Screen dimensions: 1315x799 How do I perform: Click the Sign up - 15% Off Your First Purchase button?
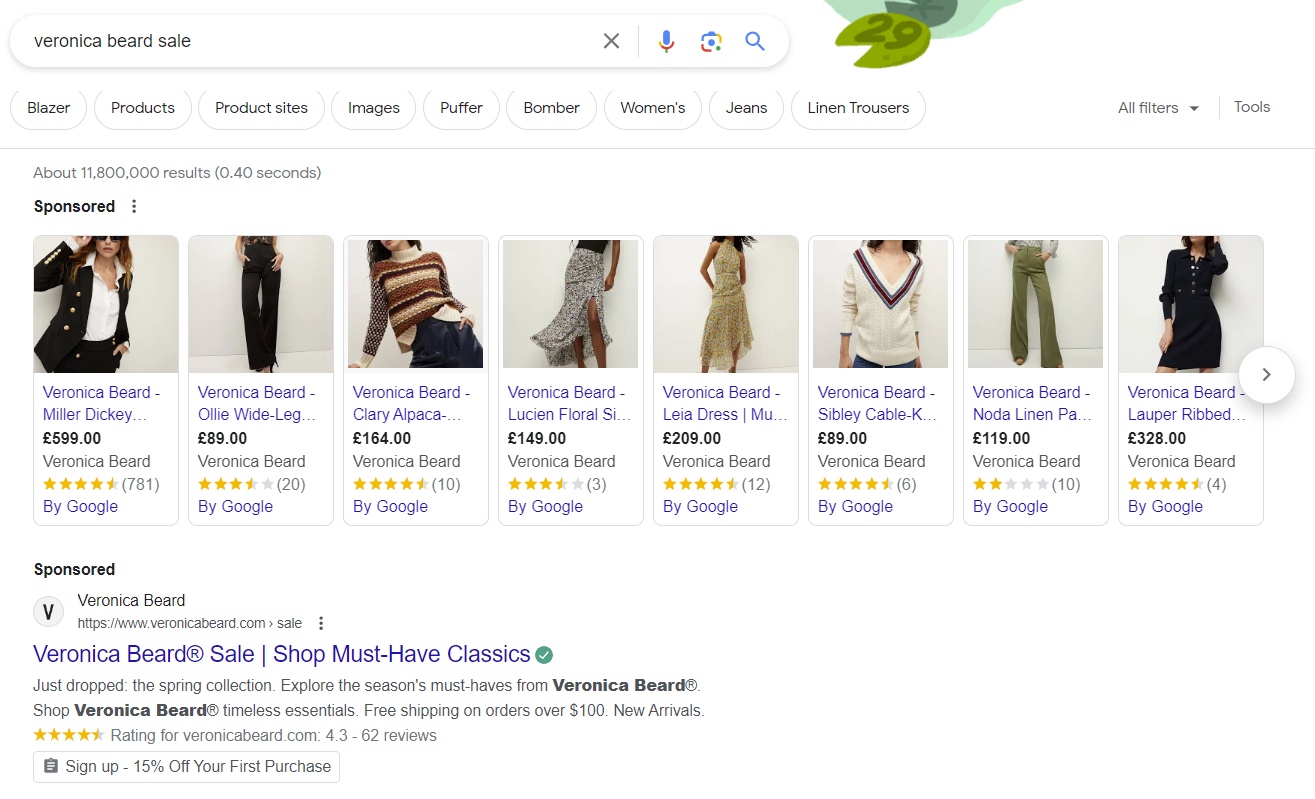click(186, 767)
